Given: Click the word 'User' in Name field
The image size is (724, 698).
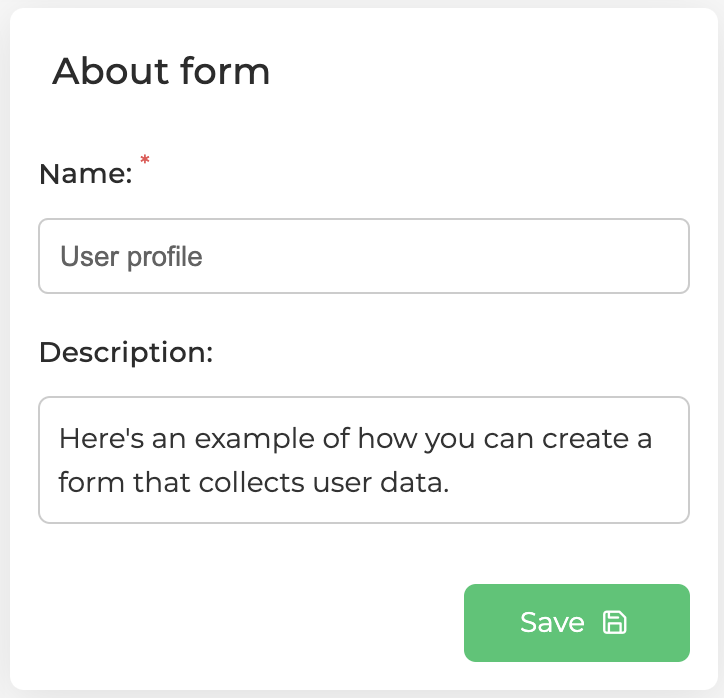Looking at the screenshot, I should coord(89,256).
